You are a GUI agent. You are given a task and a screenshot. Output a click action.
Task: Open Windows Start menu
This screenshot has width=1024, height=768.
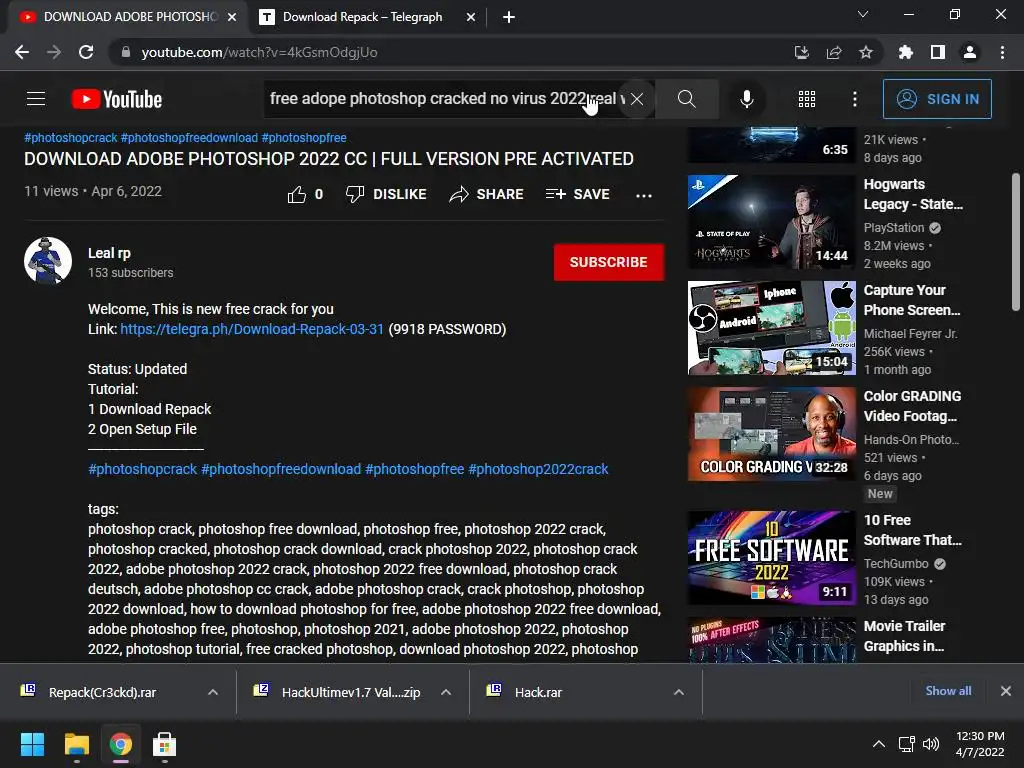coord(32,744)
